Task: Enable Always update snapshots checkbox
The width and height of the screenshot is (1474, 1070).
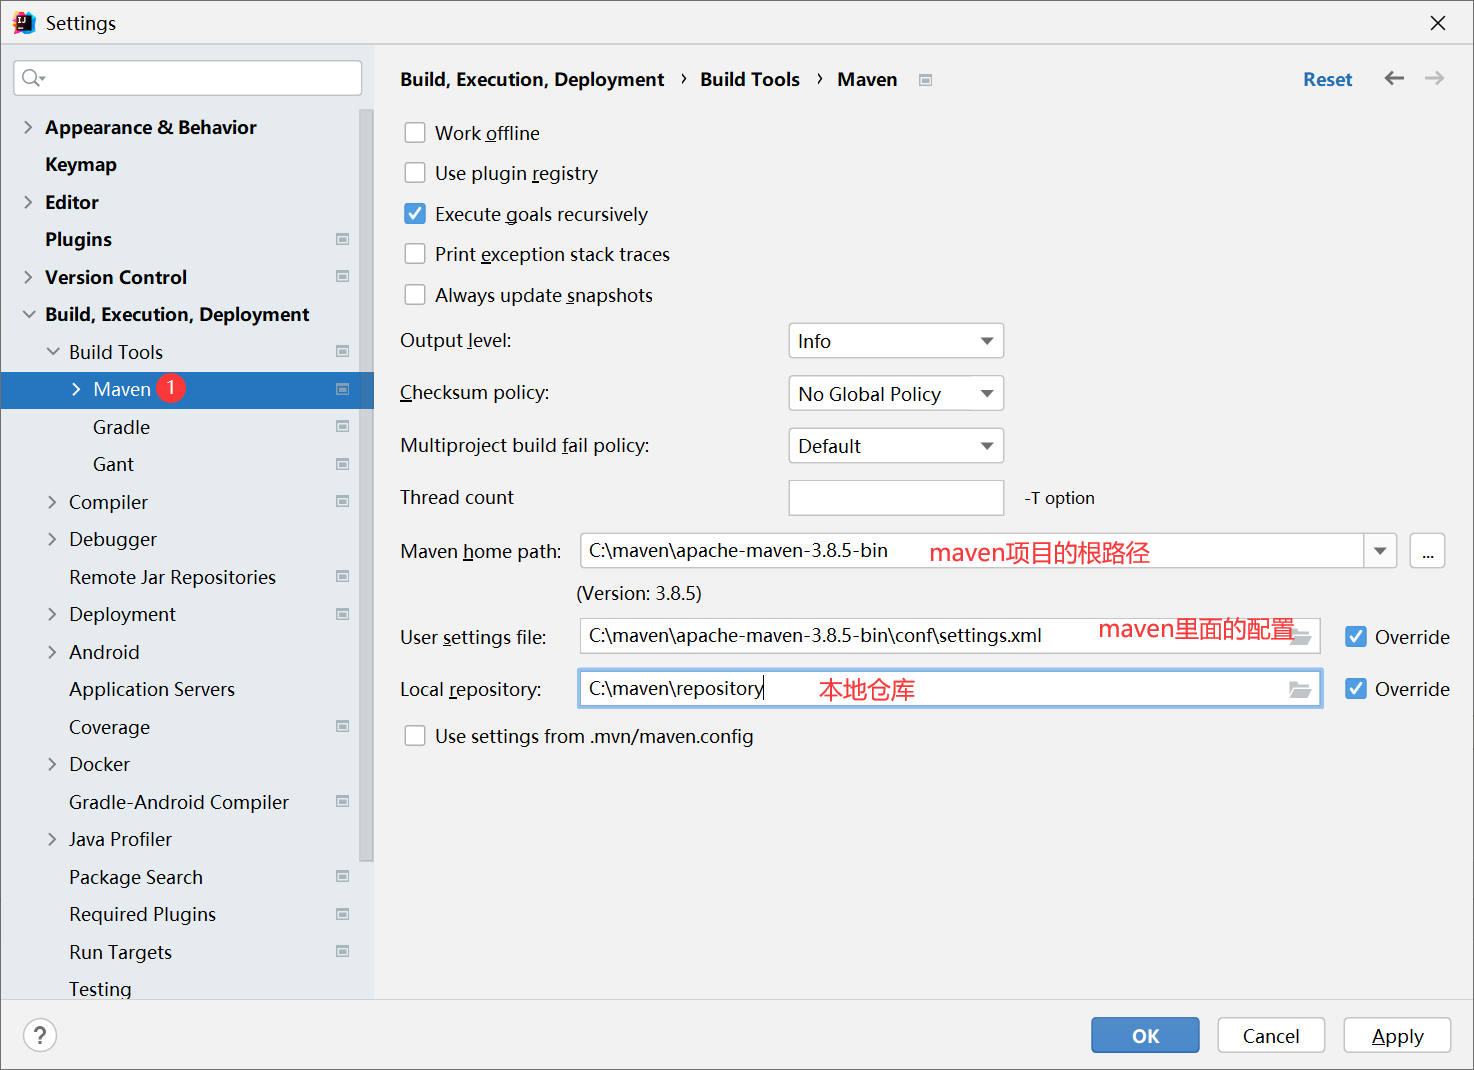Action: 415,295
